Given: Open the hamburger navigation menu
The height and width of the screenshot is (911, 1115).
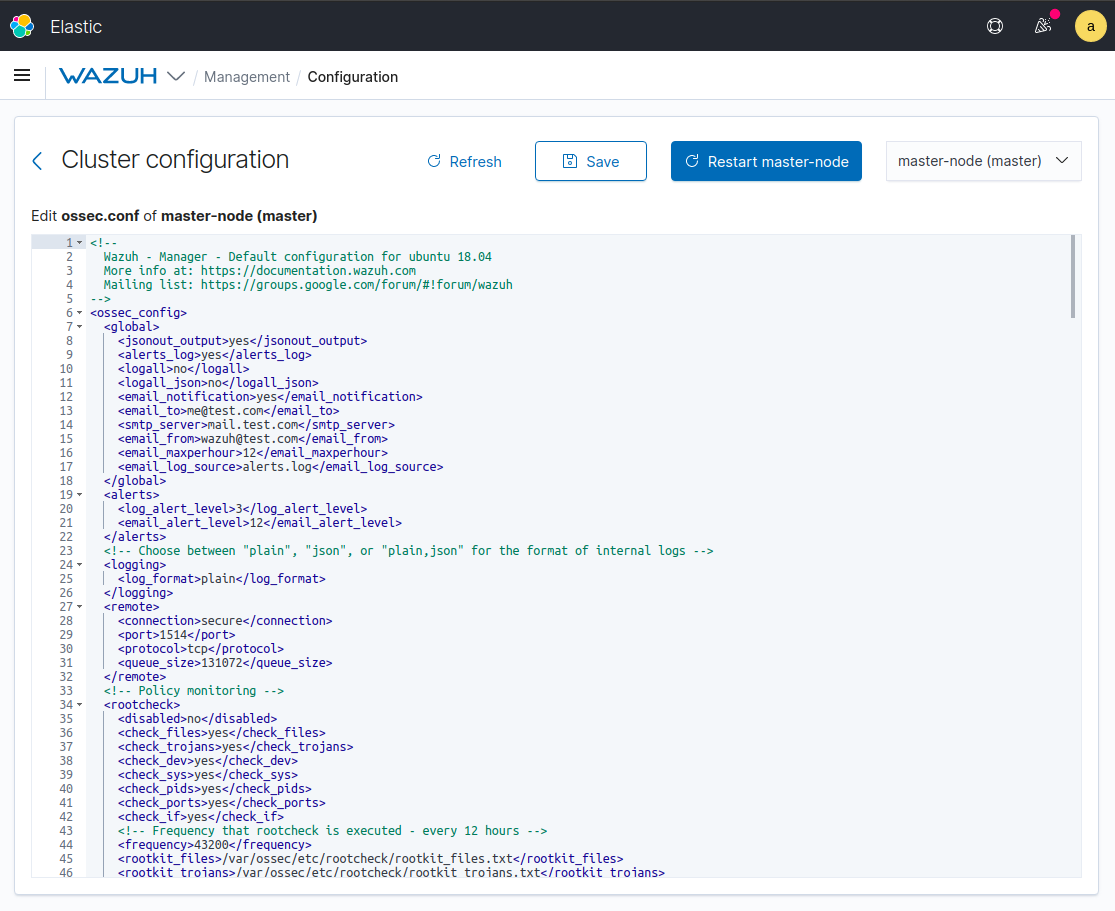Looking at the screenshot, I should [x=21, y=75].
